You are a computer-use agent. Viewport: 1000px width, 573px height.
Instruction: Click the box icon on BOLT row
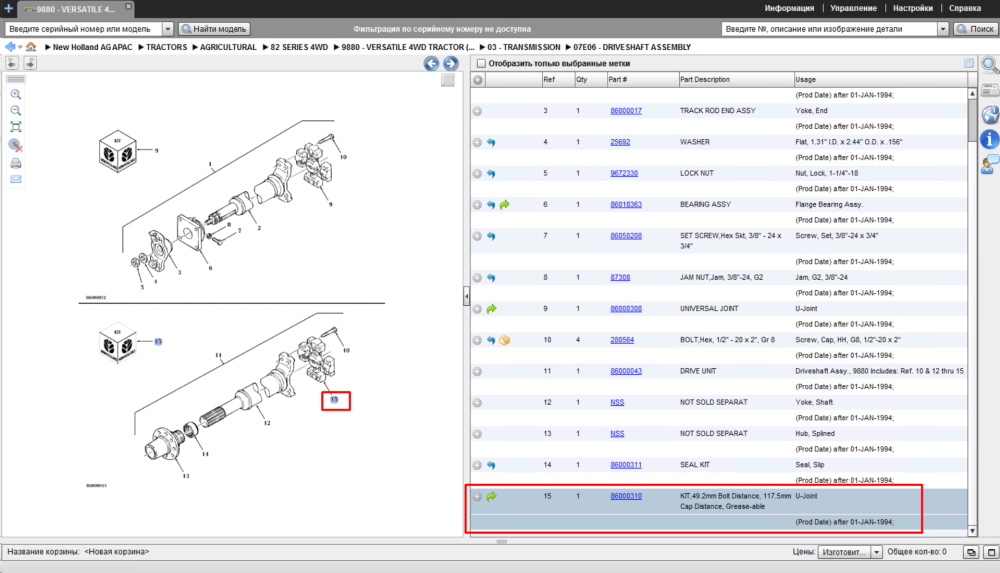point(504,340)
